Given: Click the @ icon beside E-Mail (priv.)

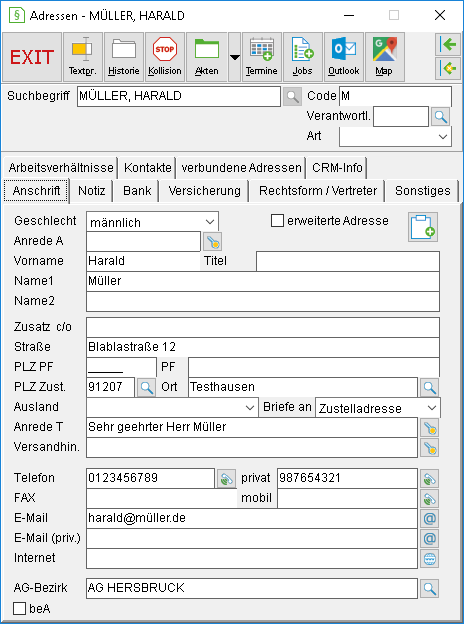Looking at the screenshot, I should tap(429, 538).
